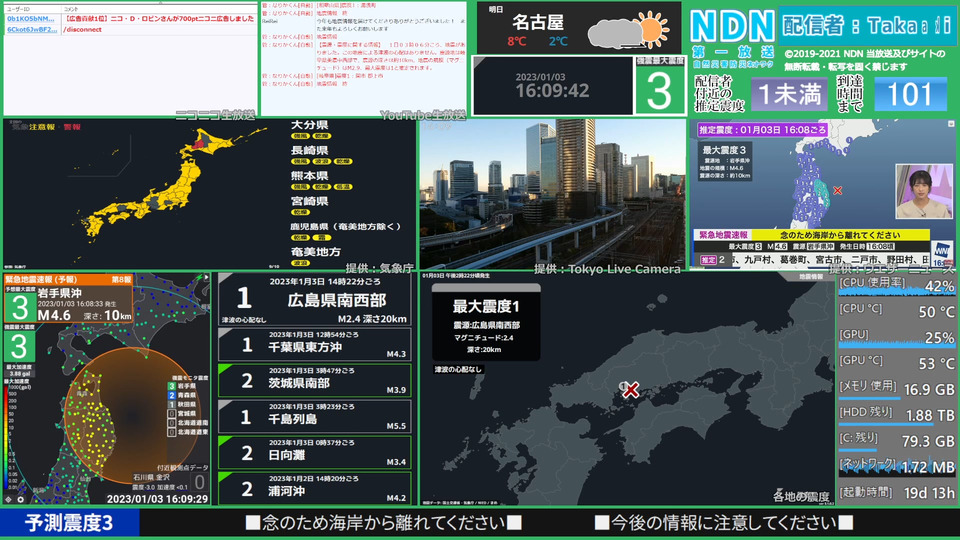The height and width of the screenshot is (540, 960).
Task: Select the 浦河沖 M4.2 earthquake entry
Action: (315, 489)
